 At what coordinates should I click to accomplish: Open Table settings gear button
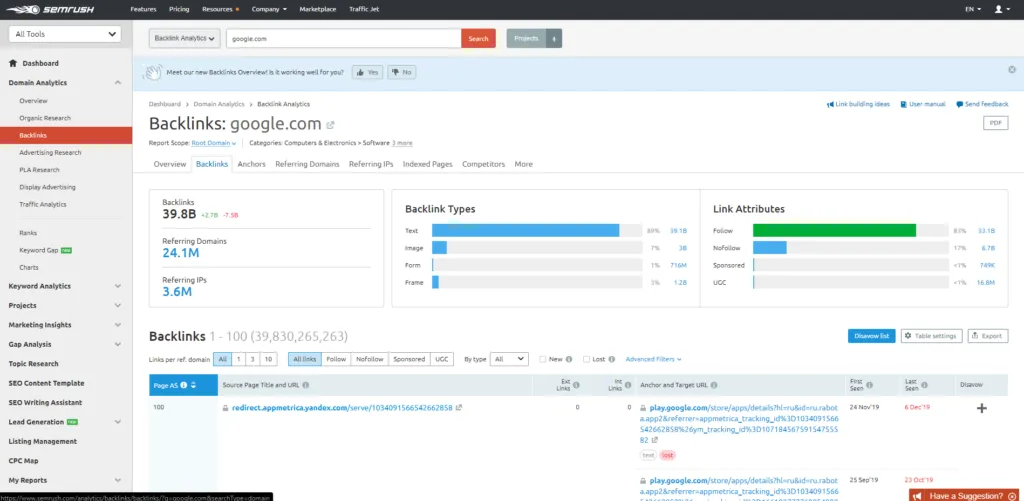[x=931, y=336]
